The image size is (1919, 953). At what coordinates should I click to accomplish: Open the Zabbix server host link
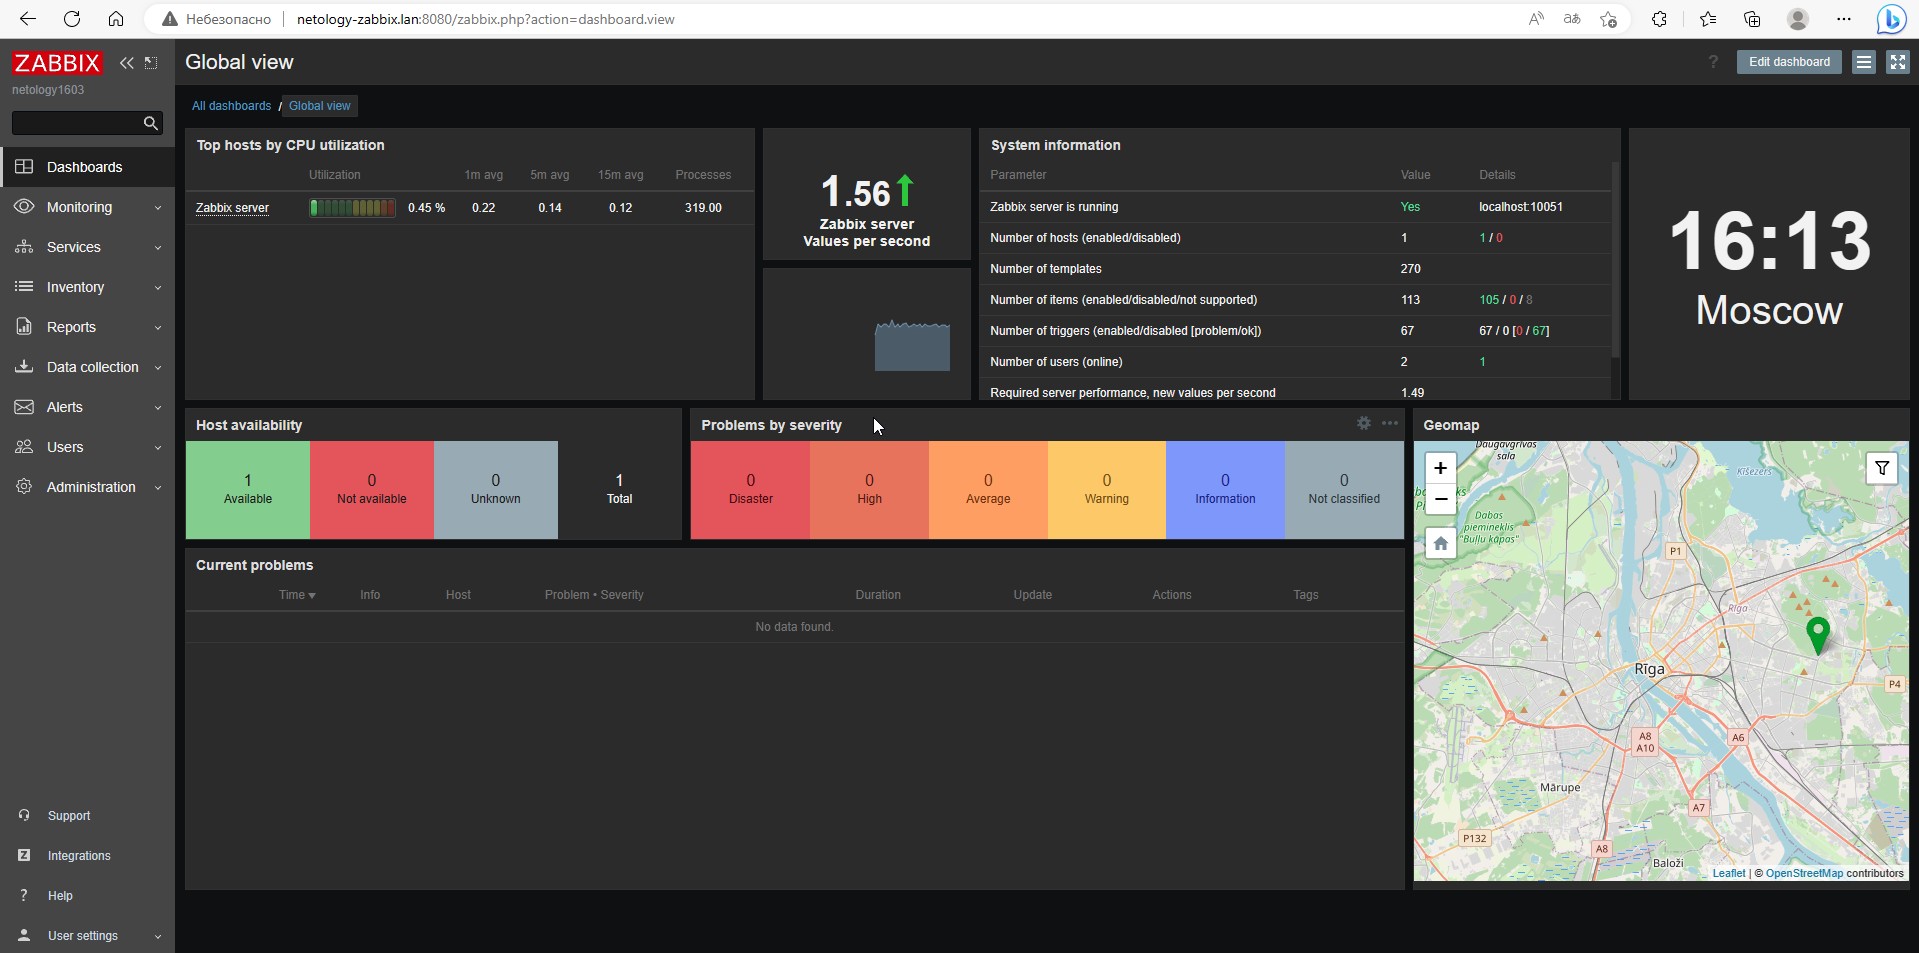(232, 207)
